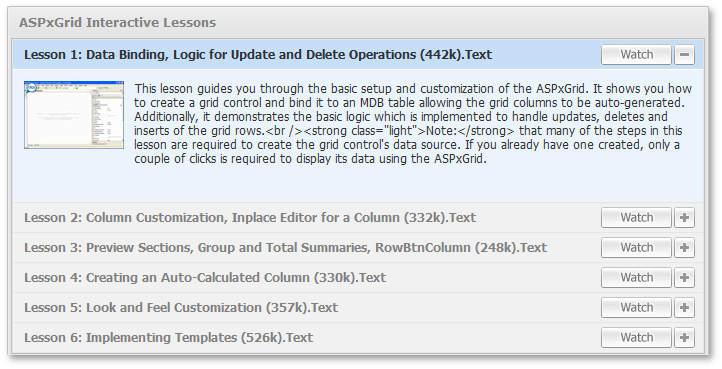Select Lesson 3 Preview Sections header
The width and height of the screenshot is (722, 369).
click(x=285, y=247)
